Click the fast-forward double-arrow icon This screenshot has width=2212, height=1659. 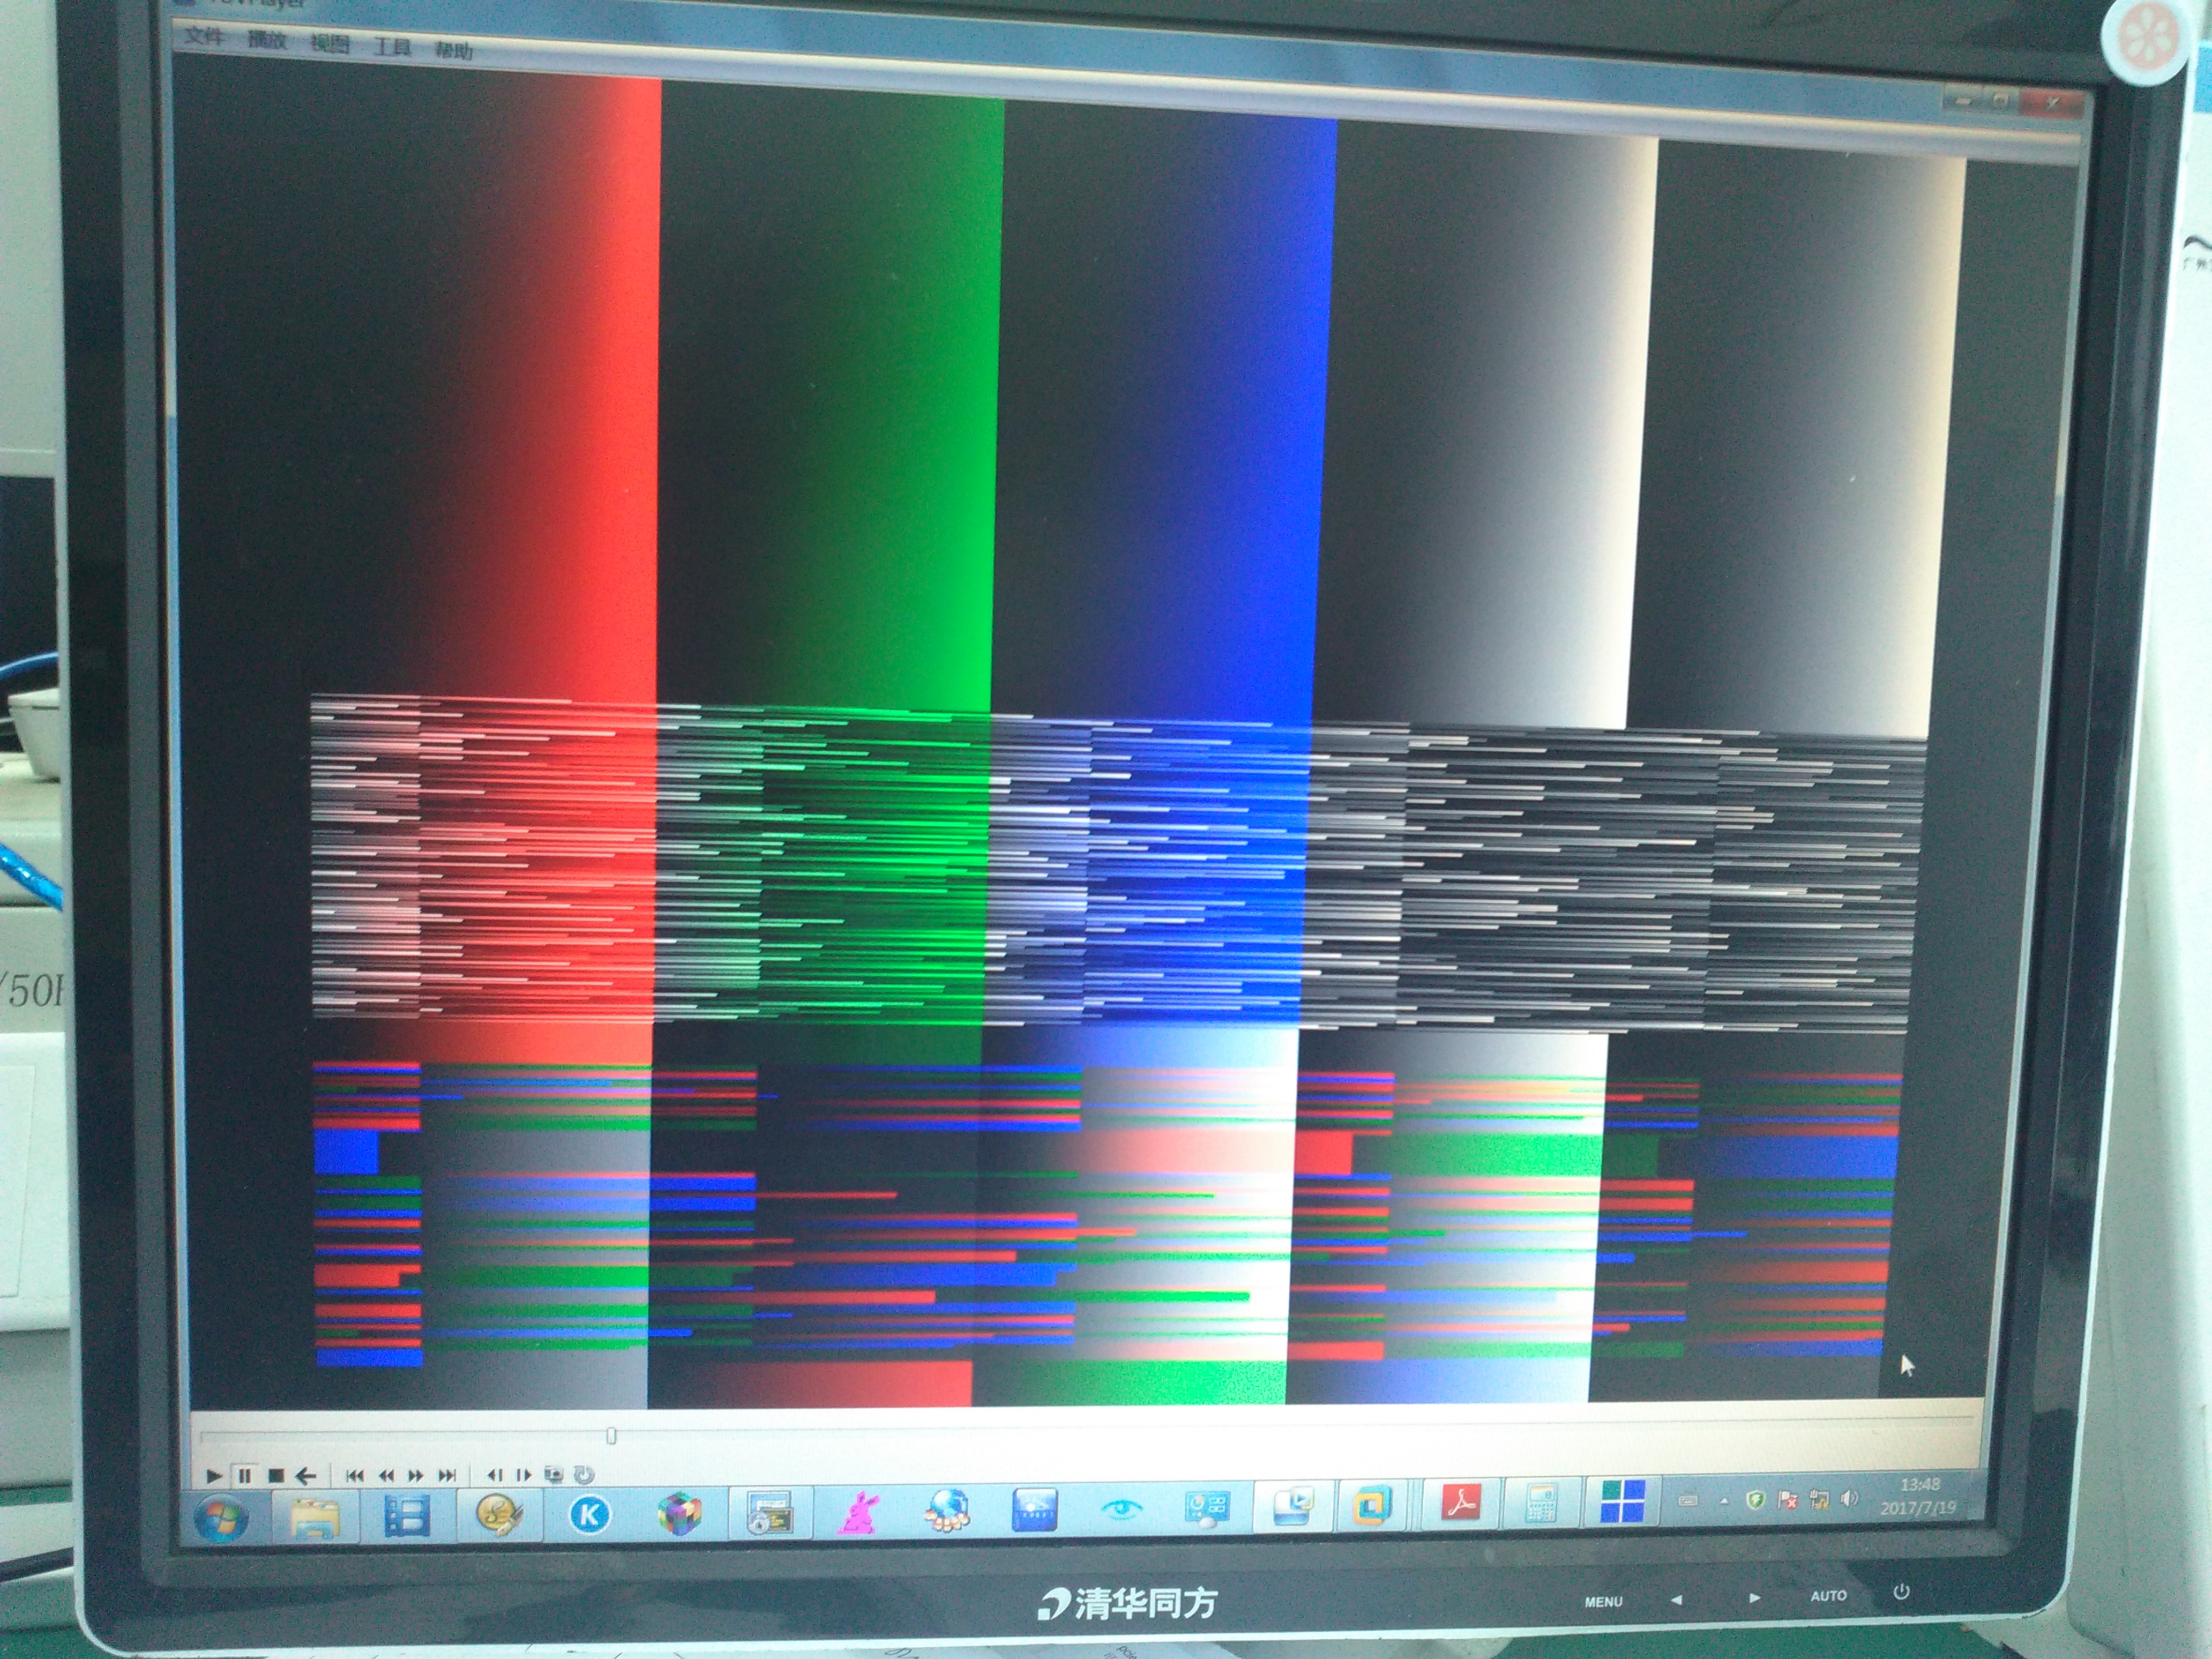click(416, 1475)
